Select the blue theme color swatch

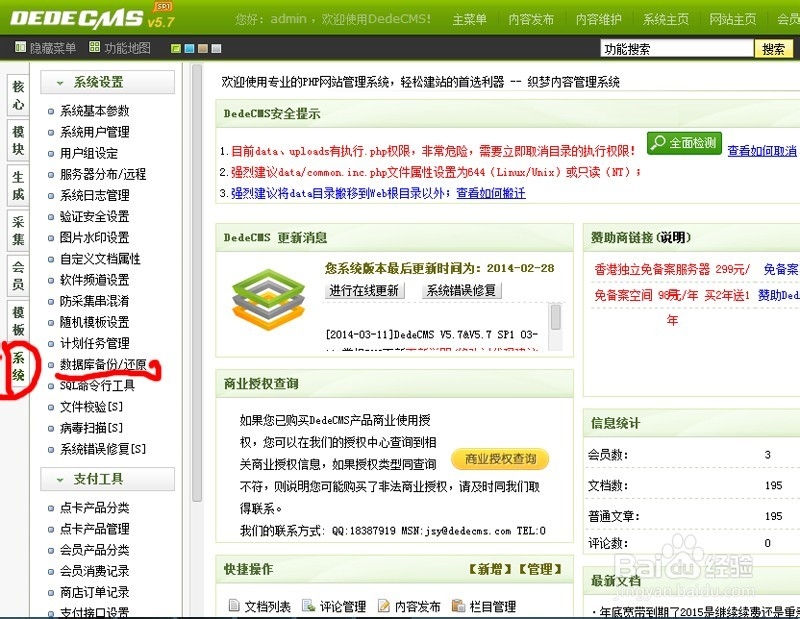[x=187, y=47]
